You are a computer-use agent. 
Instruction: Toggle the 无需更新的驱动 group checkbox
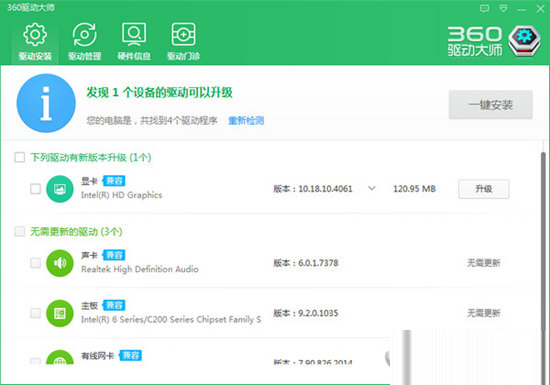(20, 231)
